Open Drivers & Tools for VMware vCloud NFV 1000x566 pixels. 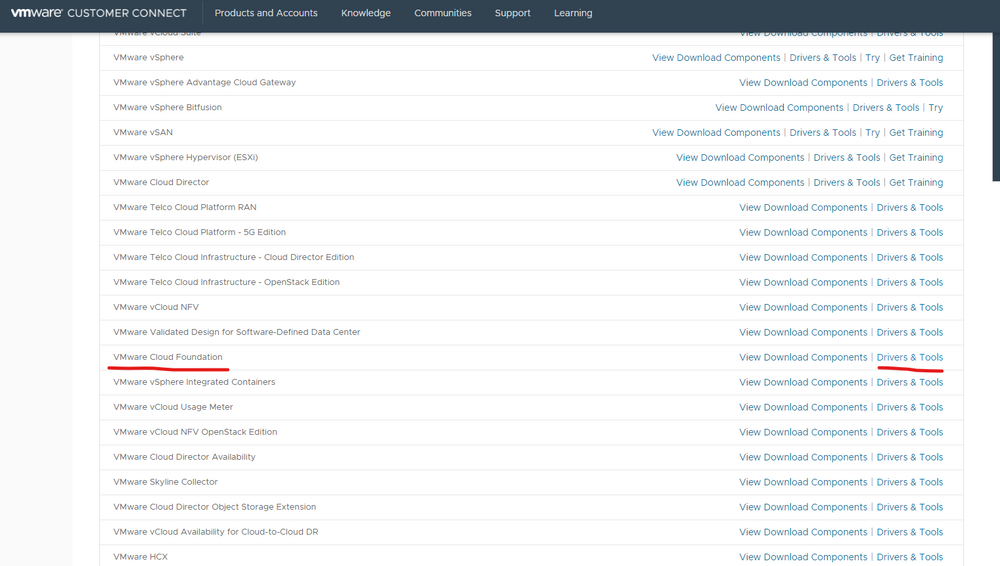coord(909,307)
